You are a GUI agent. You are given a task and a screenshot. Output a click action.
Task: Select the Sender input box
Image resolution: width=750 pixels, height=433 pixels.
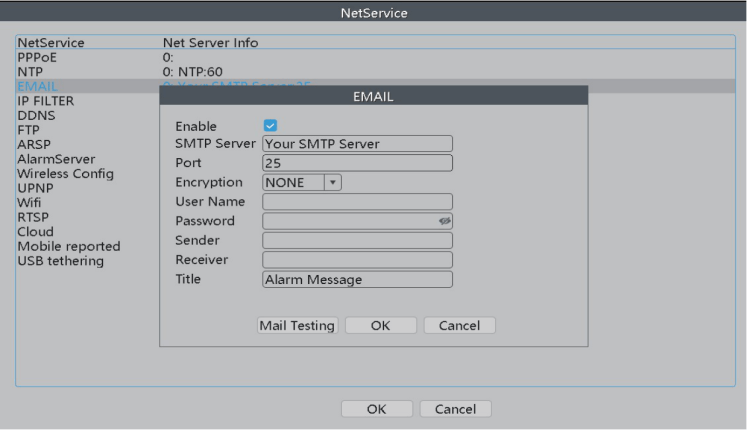(357, 240)
